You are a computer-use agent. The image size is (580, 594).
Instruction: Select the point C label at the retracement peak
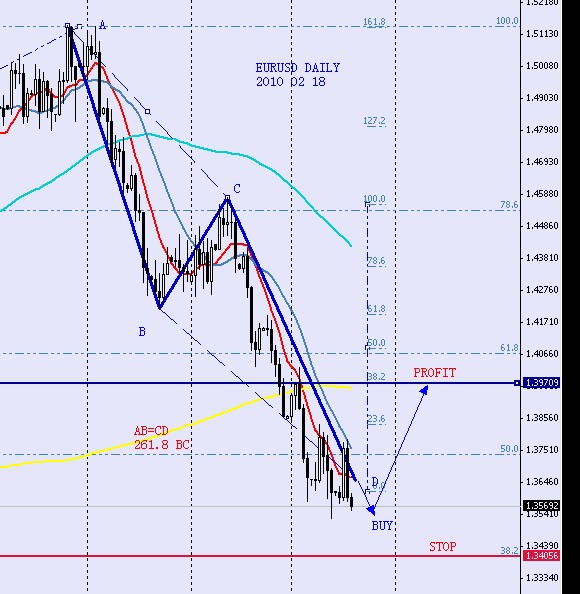pyautogui.click(x=237, y=189)
